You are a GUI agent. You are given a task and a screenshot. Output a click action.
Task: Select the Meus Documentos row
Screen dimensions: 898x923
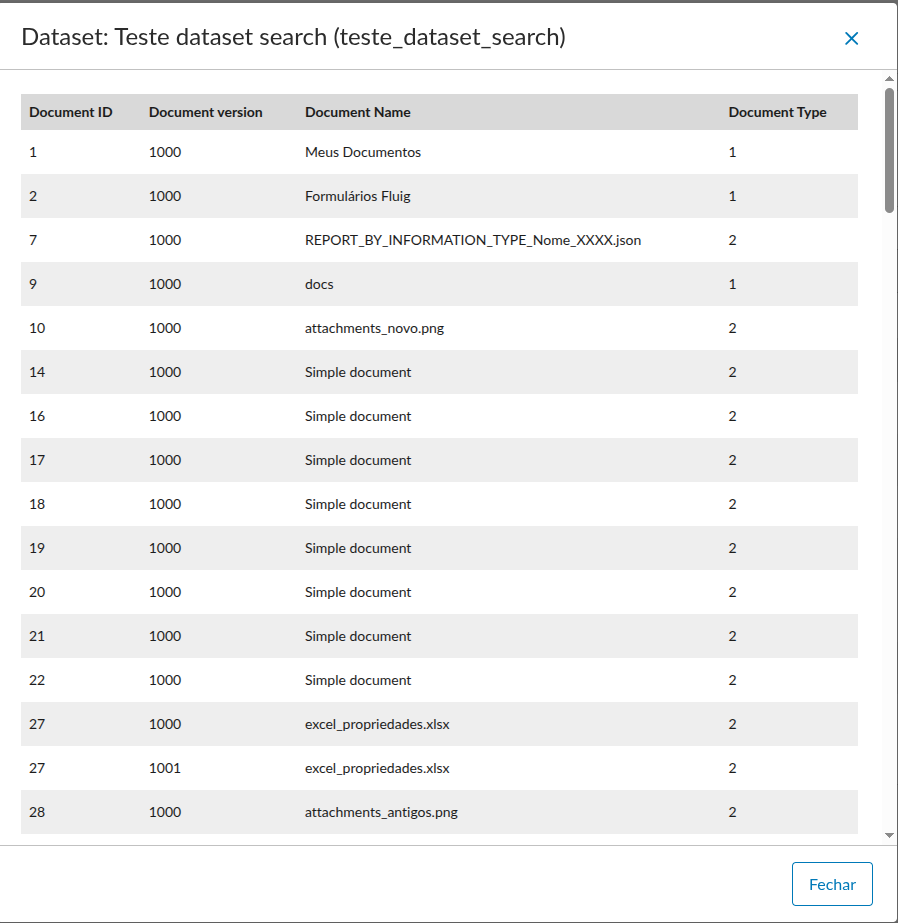(x=363, y=152)
